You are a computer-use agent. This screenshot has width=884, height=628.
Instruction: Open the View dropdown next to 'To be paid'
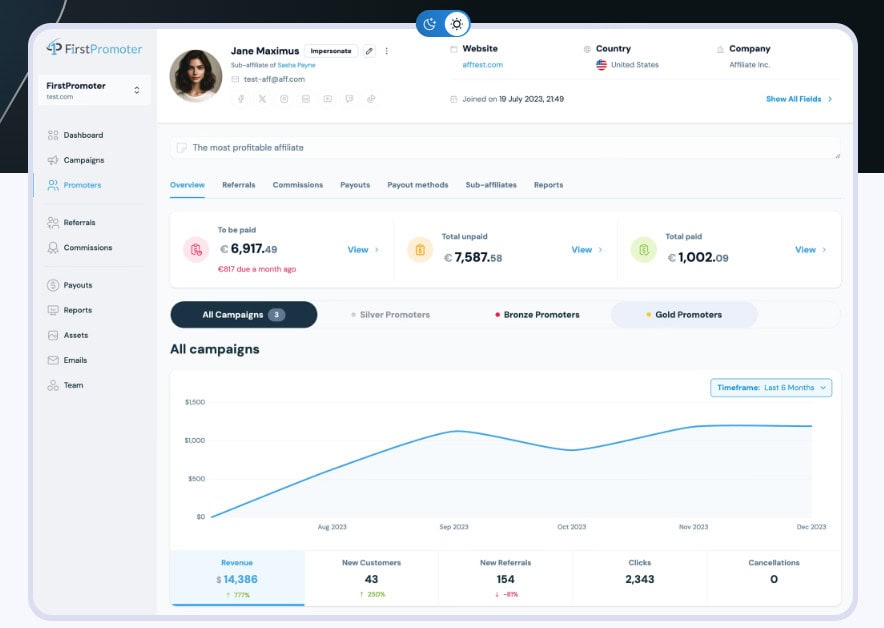(361, 250)
